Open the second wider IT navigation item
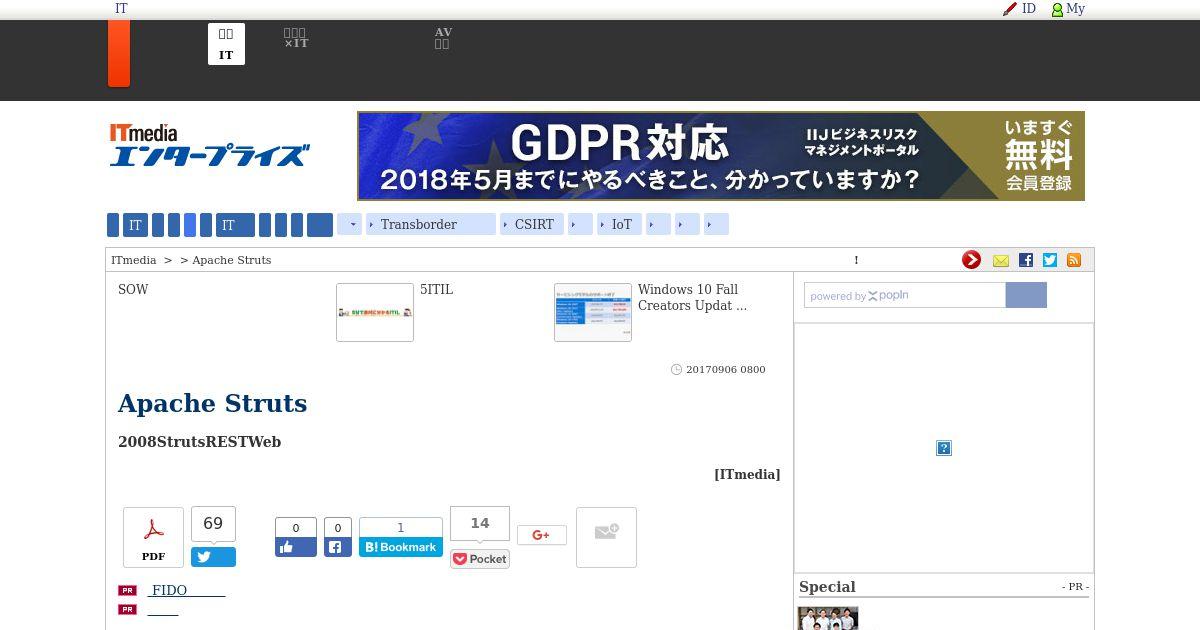The width and height of the screenshot is (1200, 630). click(x=235, y=225)
